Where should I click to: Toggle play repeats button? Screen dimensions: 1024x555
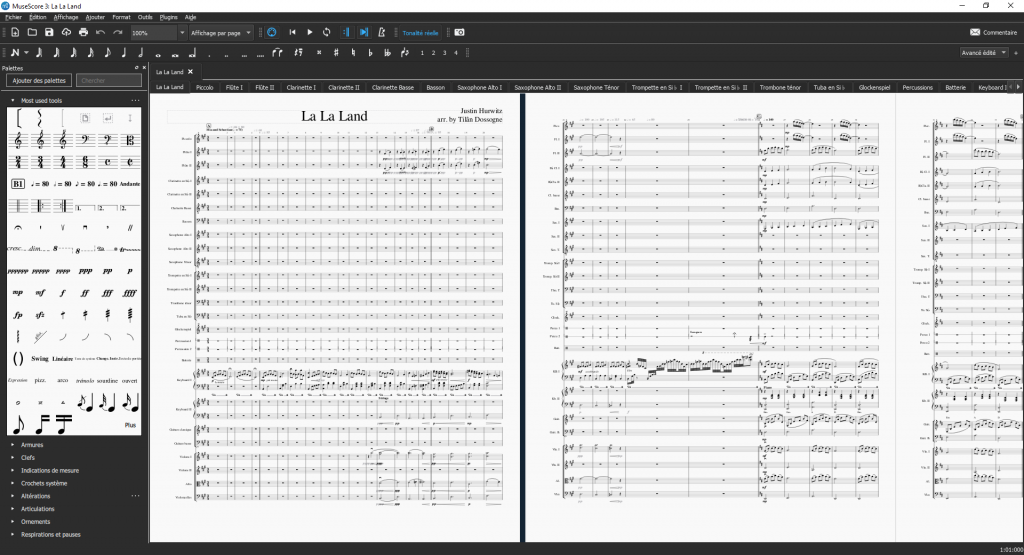346,32
